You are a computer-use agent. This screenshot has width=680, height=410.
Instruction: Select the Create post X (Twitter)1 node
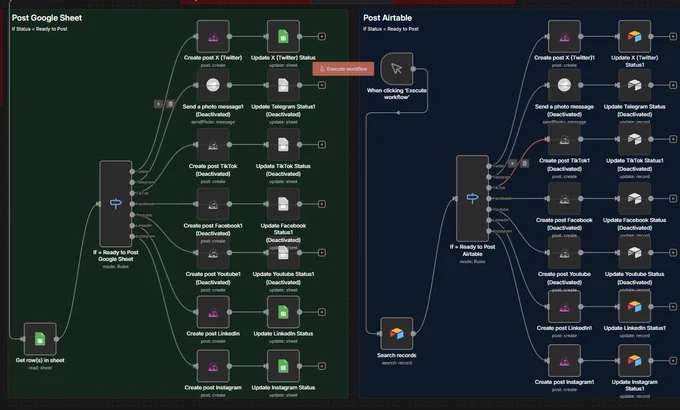[x=564, y=36]
